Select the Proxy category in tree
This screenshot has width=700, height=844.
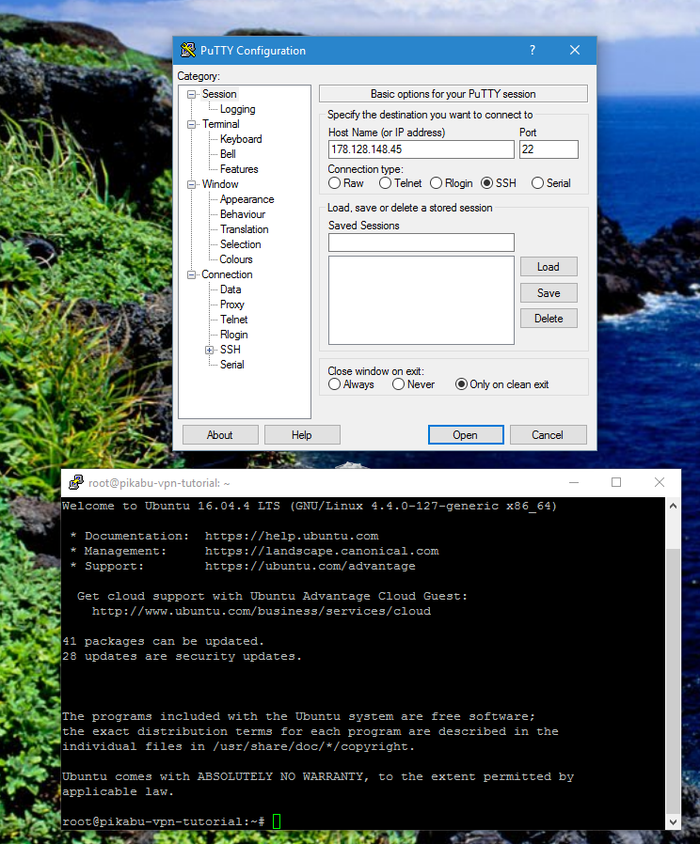point(232,304)
